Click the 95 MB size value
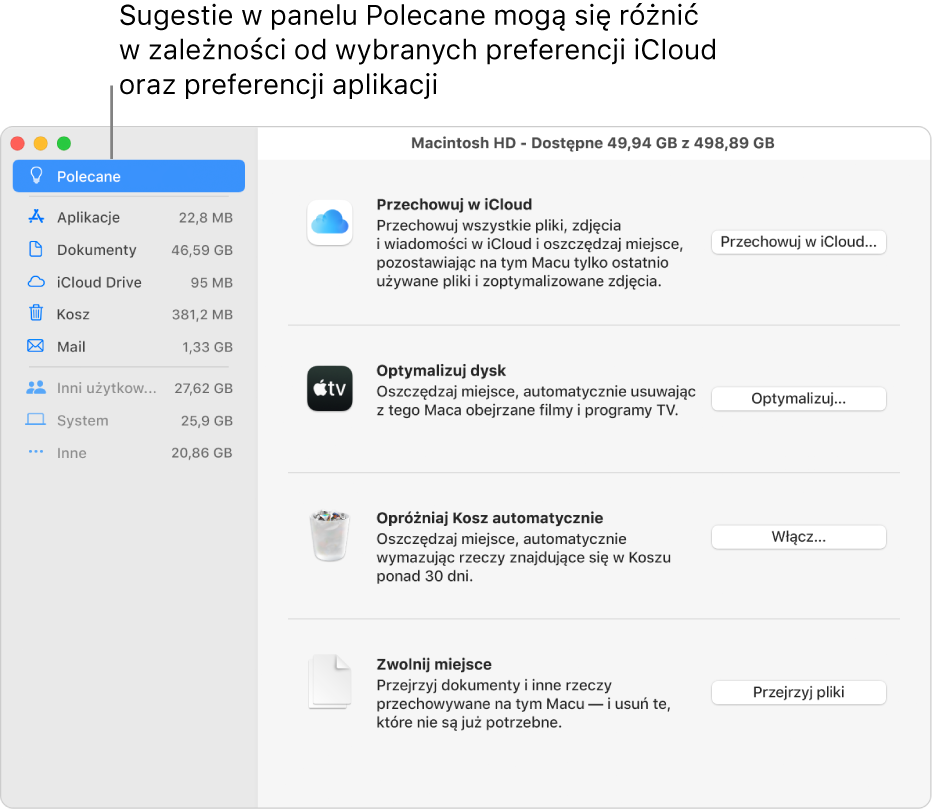This screenshot has width=934, height=809. point(211,282)
